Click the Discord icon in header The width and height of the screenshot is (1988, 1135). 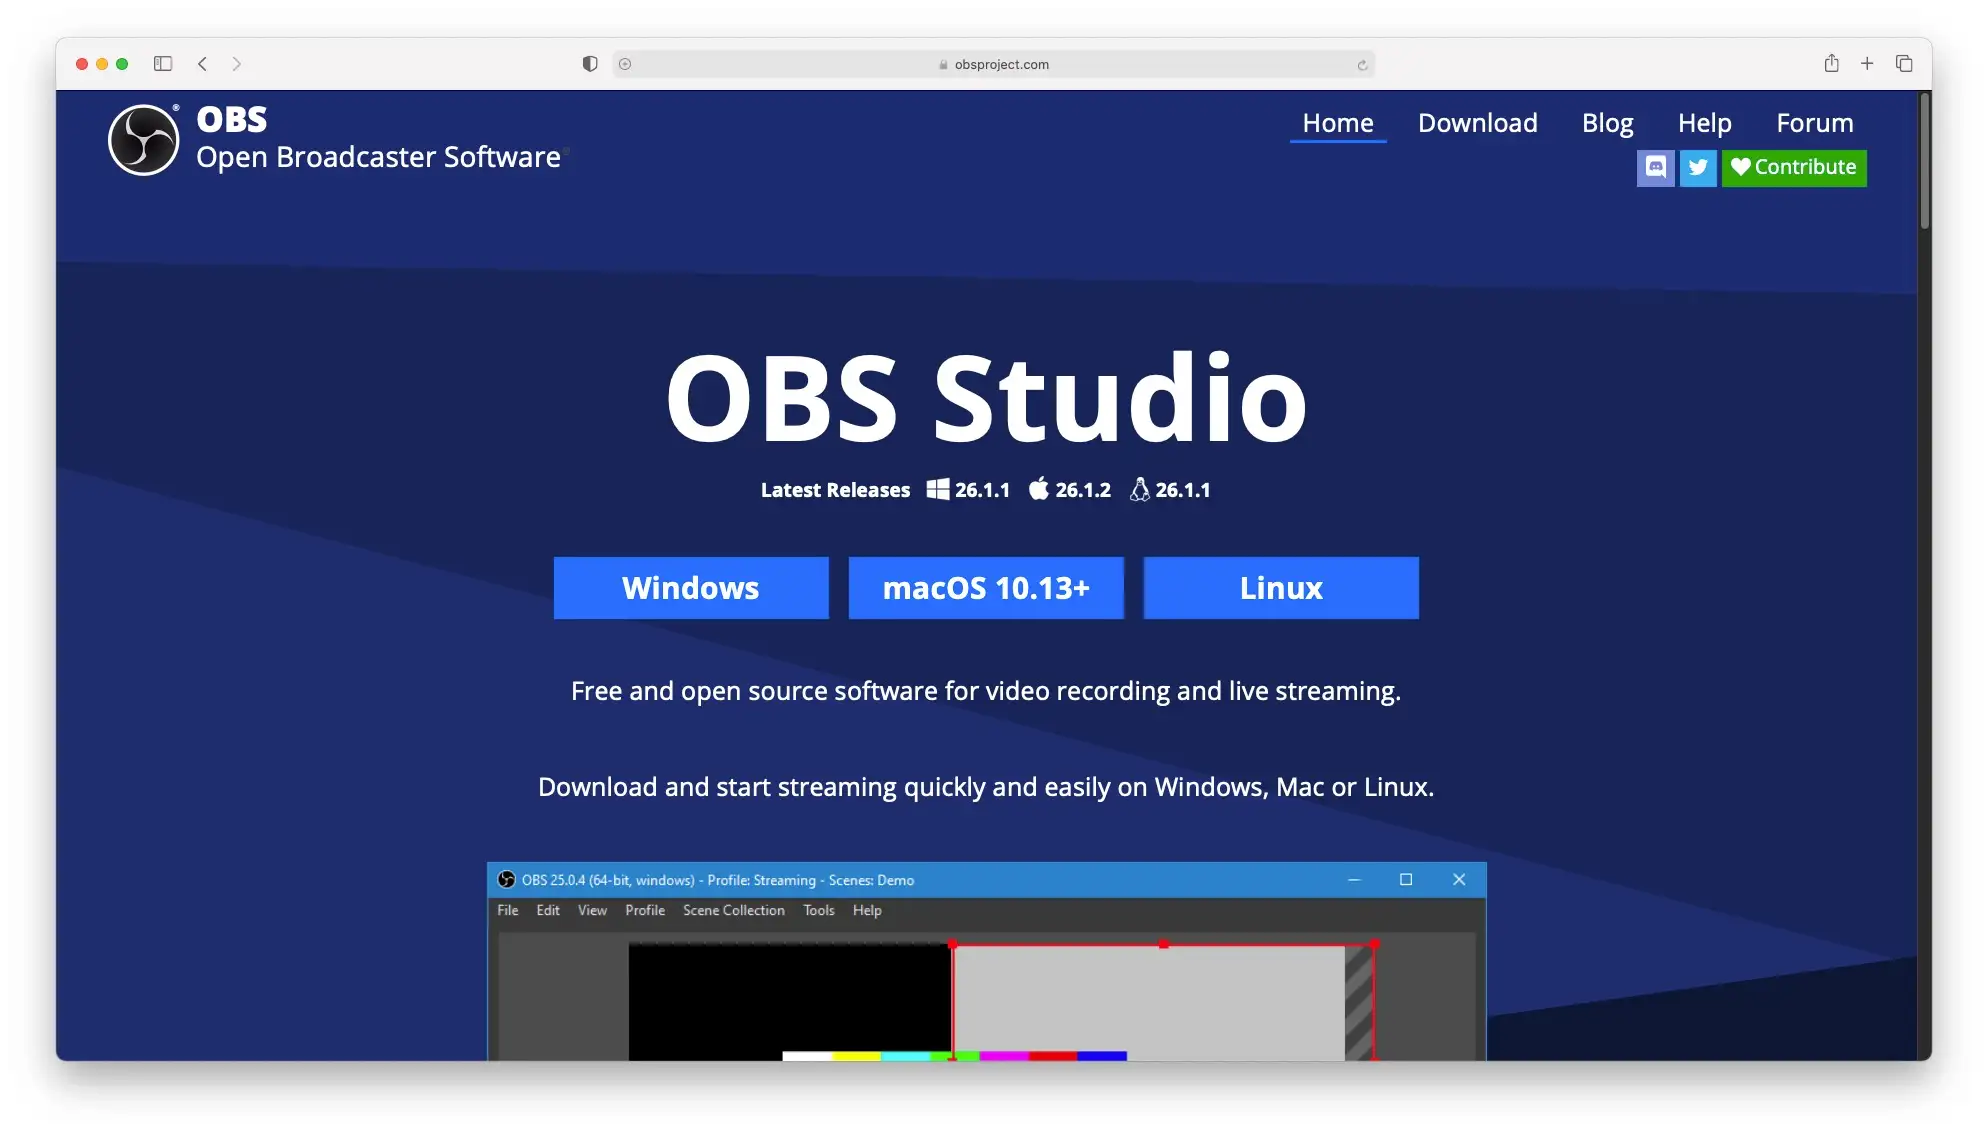point(1655,167)
